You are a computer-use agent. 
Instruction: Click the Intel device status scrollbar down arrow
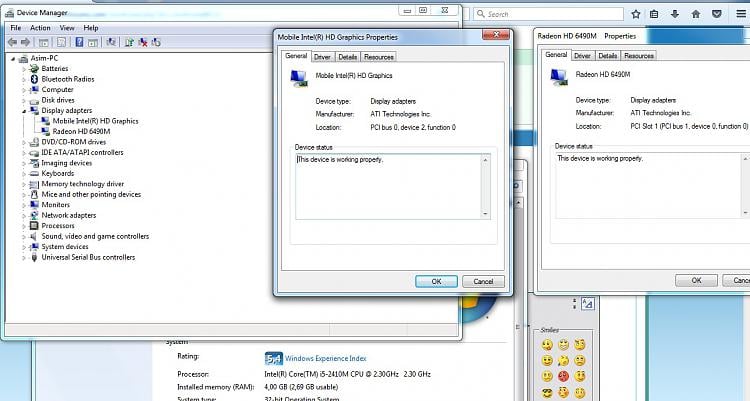click(x=485, y=214)
